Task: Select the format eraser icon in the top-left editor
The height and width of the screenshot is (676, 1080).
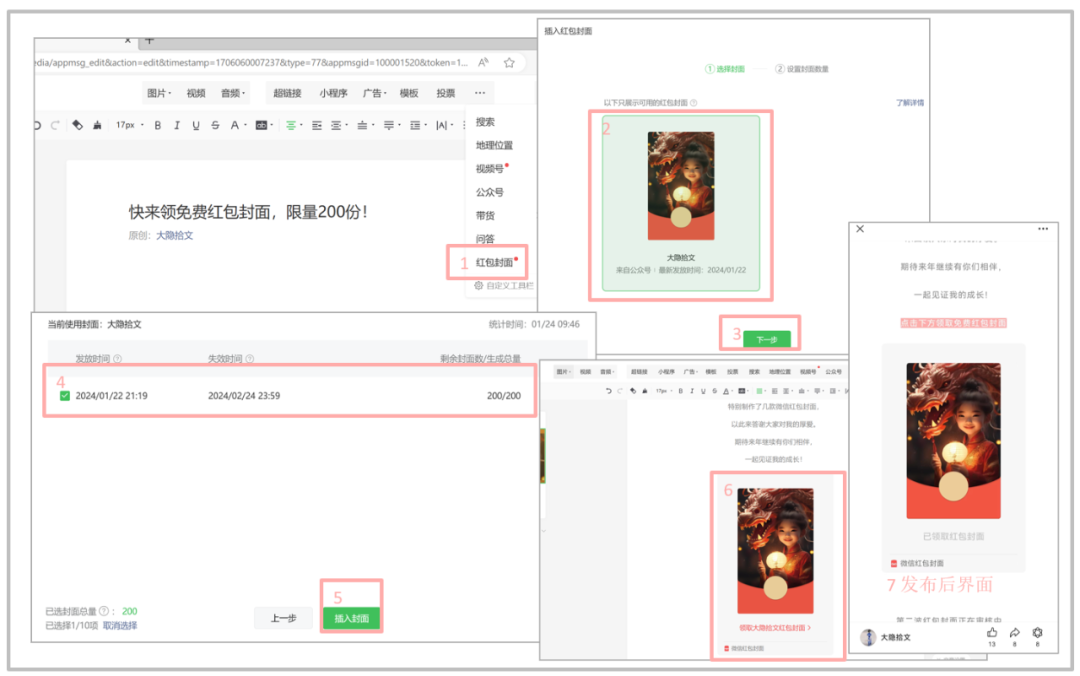Action: (77, 125)
